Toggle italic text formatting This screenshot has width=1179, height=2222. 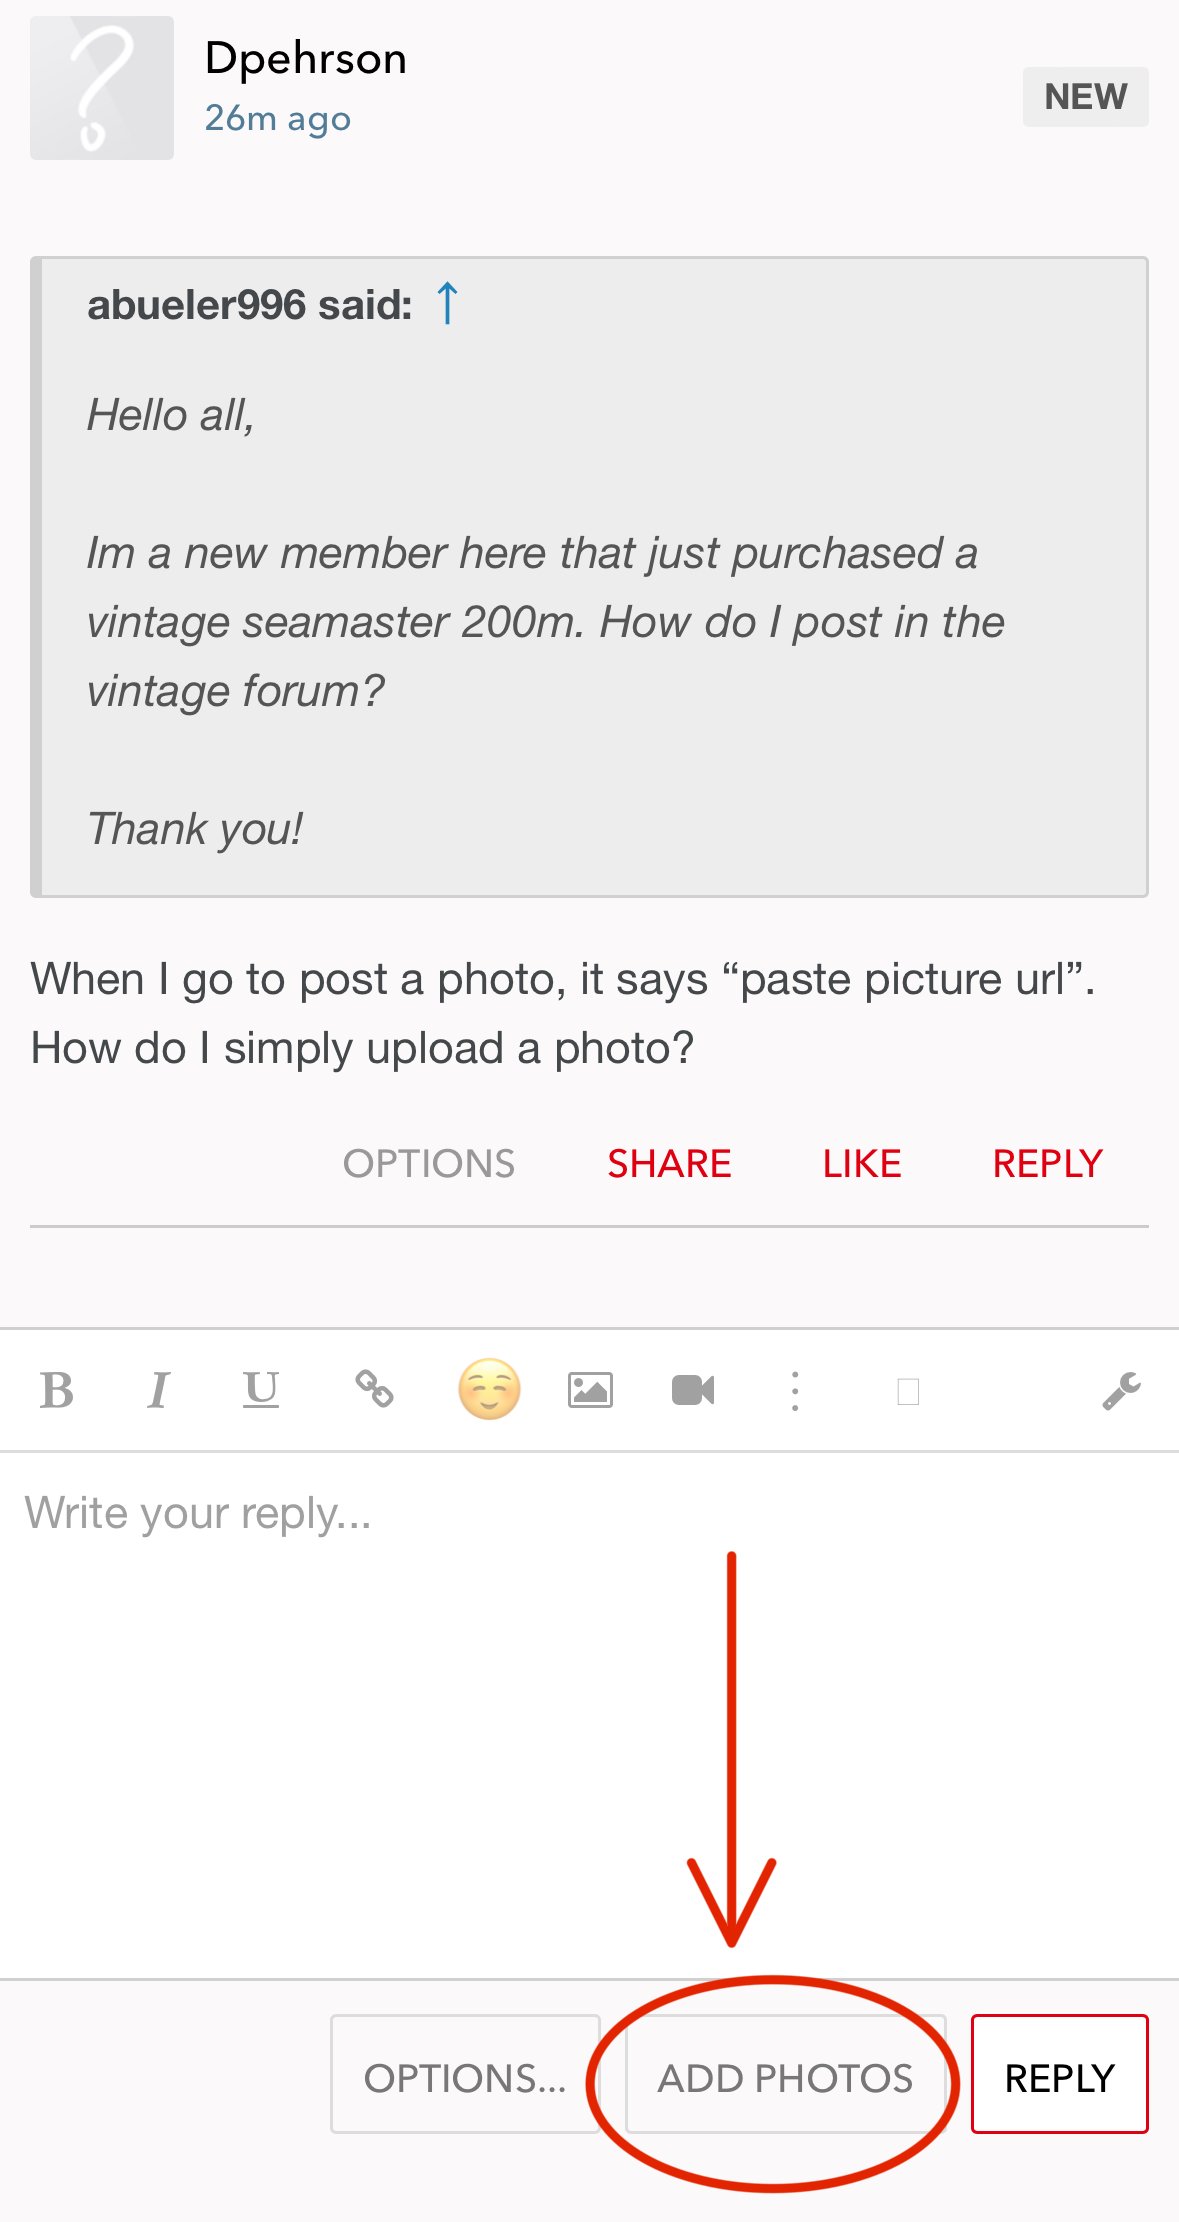pos(158,1390)
